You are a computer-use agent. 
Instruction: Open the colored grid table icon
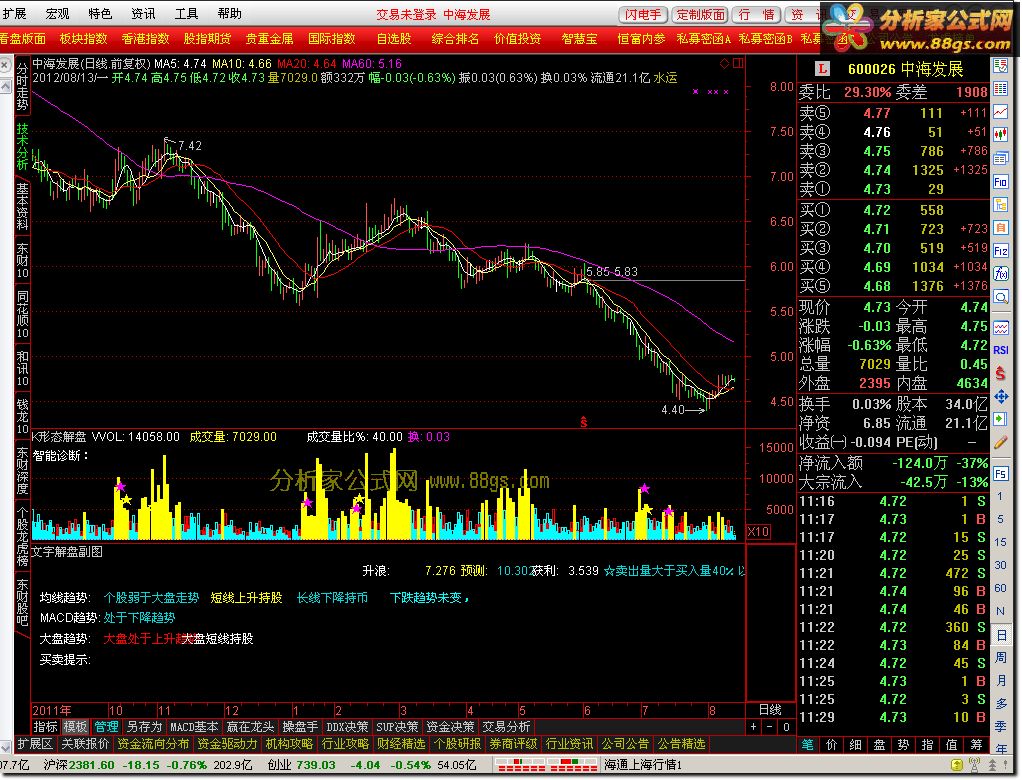pyautogui.click(x=1000, y=89)
